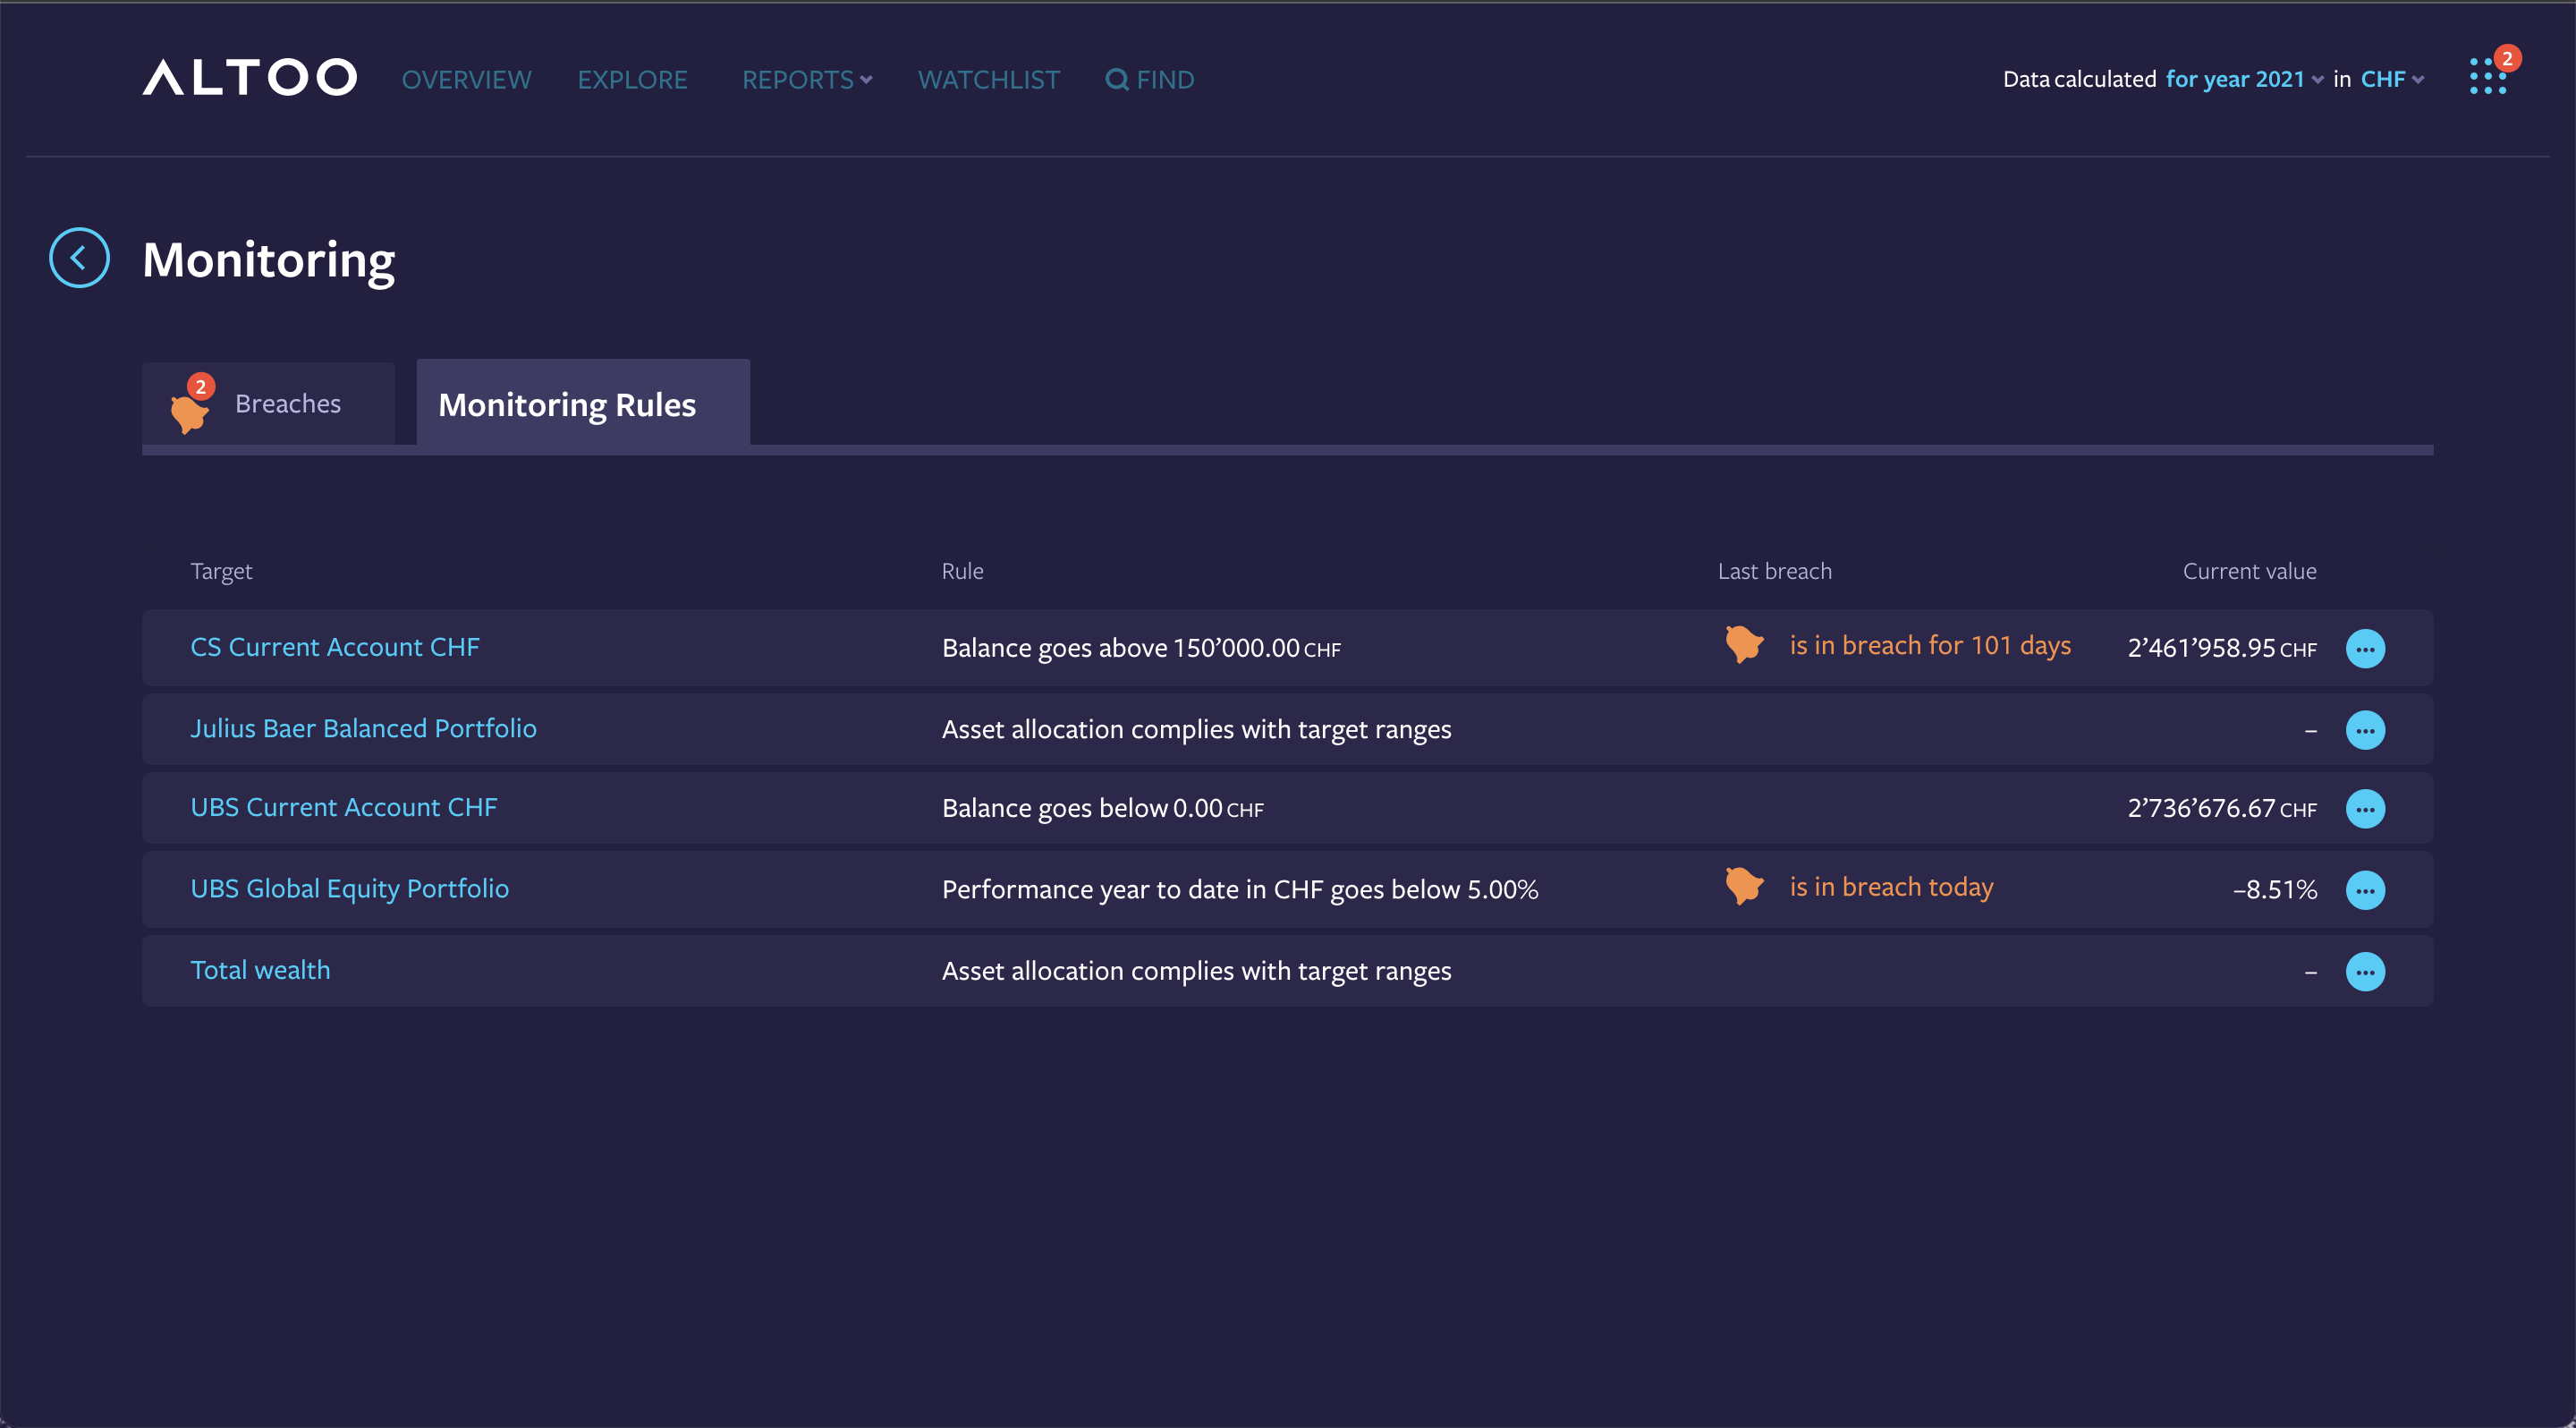Click 'Performance year to date in CHF' rule
The width and height of the screenshot is (2576, 1428).
point(1240,890)
